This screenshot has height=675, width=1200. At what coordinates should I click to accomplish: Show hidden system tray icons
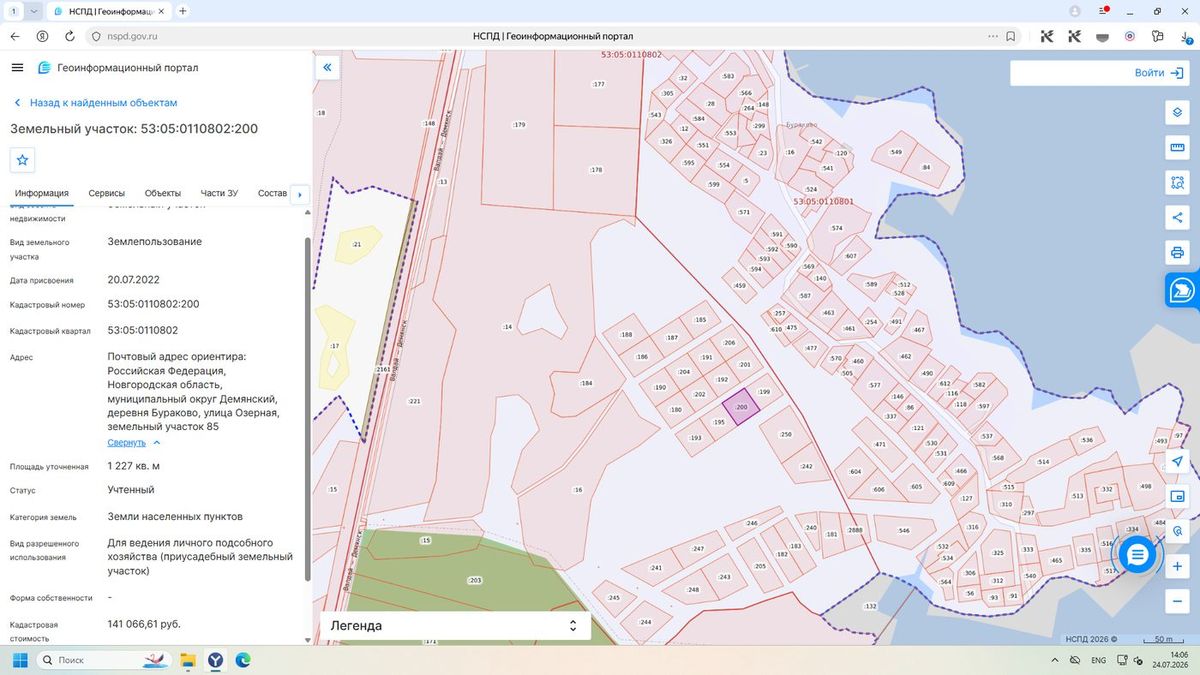(x=1057, y=660)
